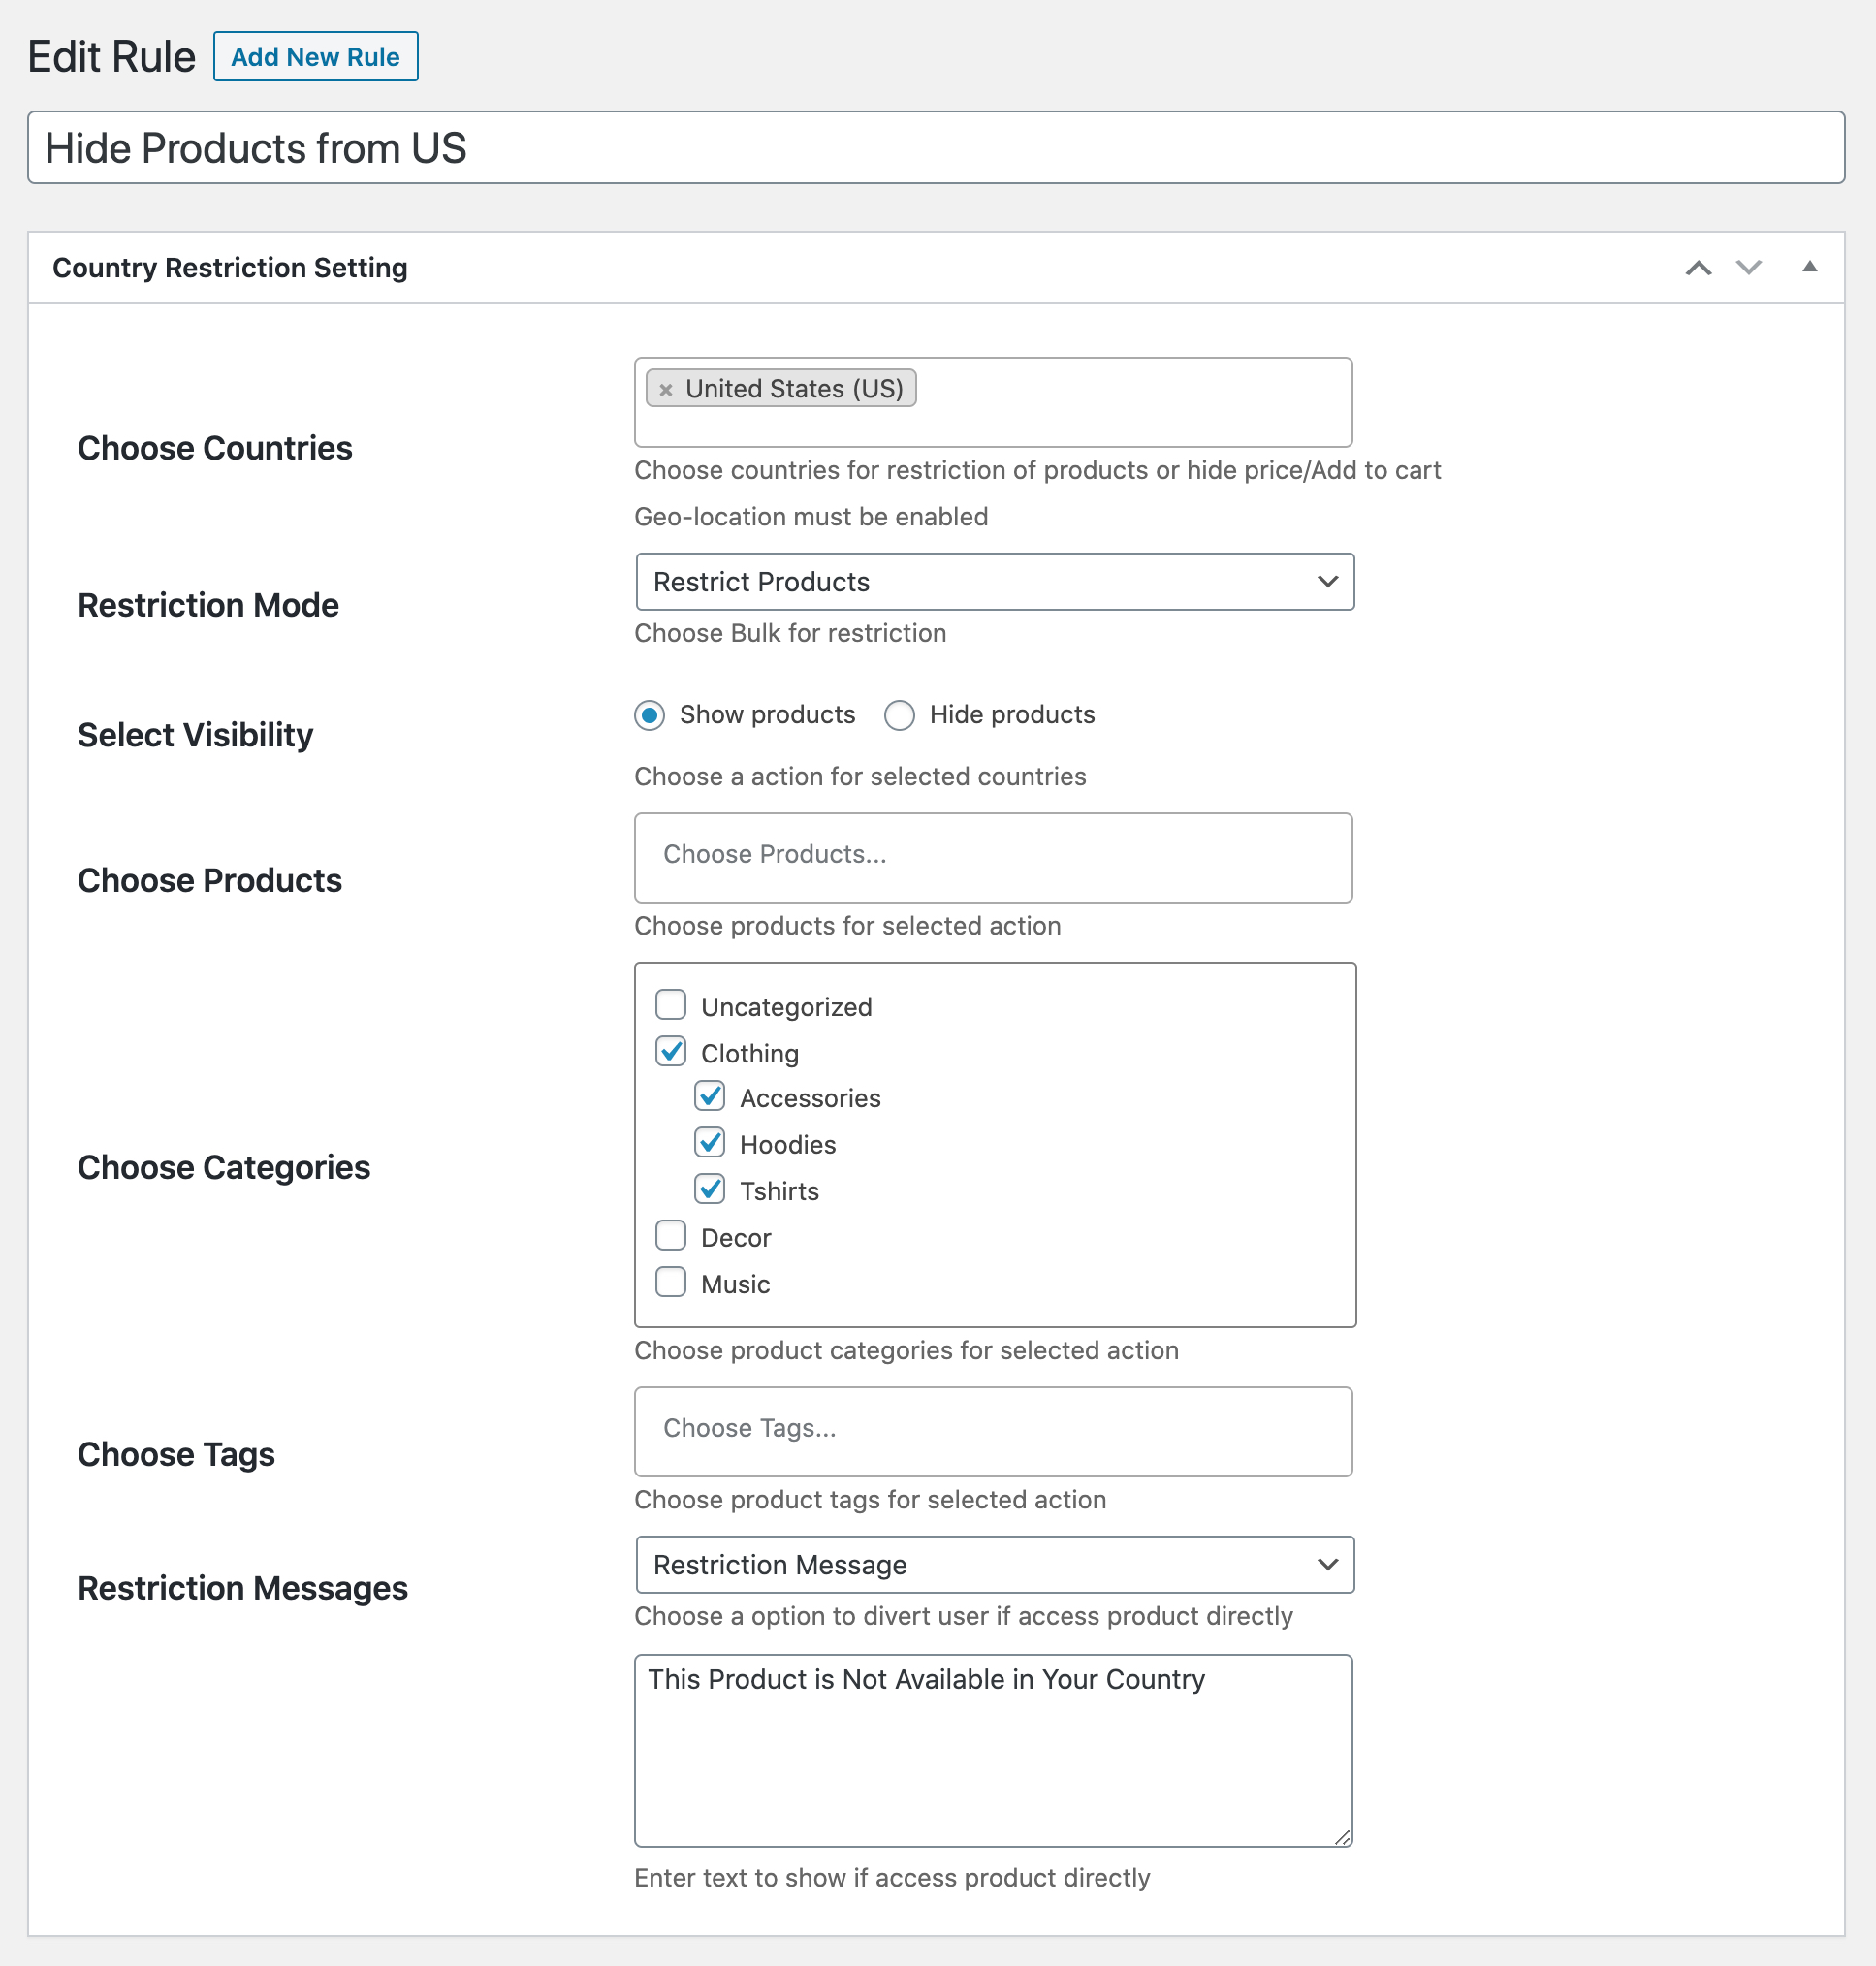
Task: Click the move-down chevron on Country Restriction Setting
Action: tap(1750, 268)
